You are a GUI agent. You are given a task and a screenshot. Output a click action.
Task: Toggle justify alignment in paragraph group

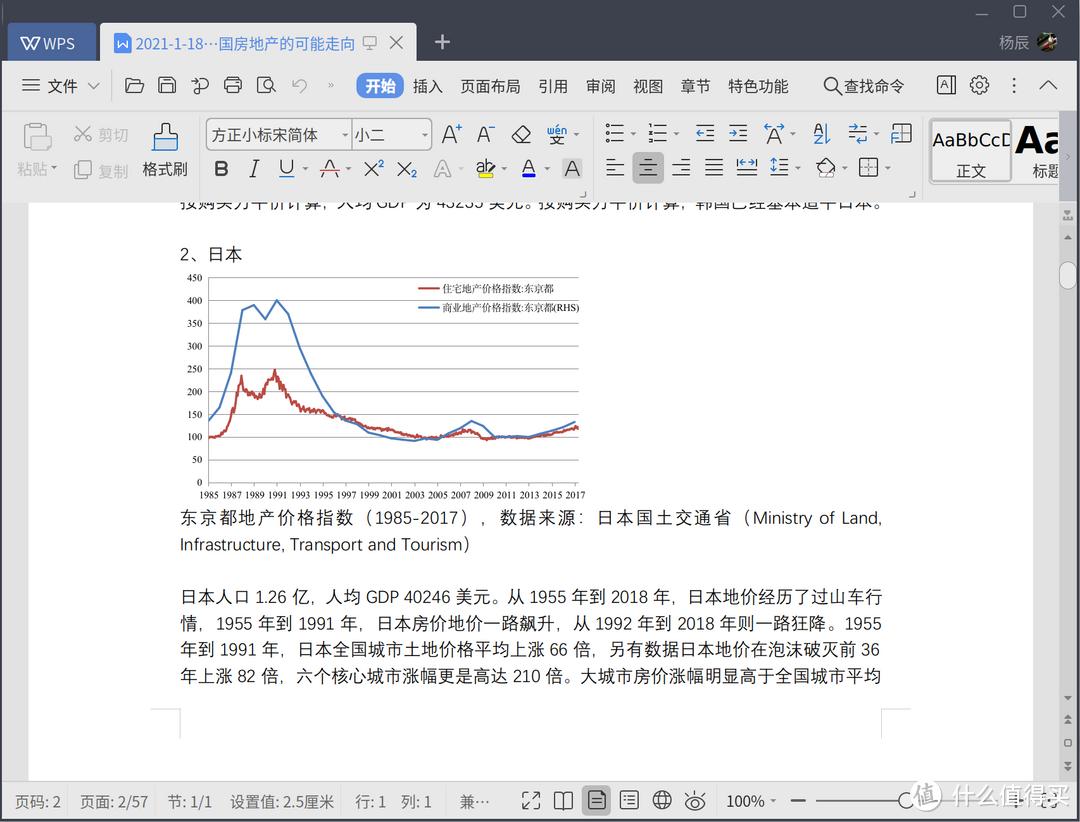pos(713,168)
